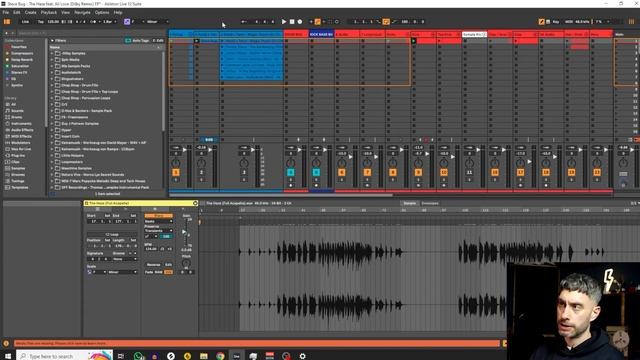
Task: Toggle the Scale Mode icon in control bar
Action: click(x=127, y=22)
